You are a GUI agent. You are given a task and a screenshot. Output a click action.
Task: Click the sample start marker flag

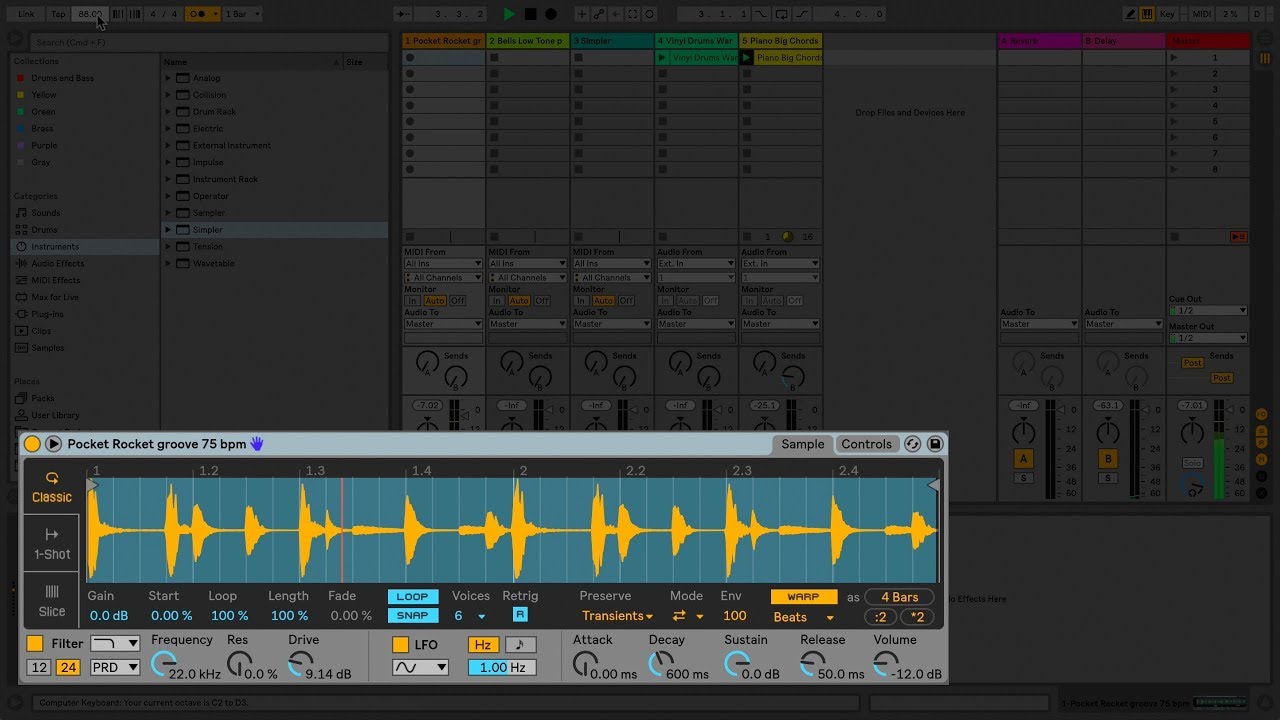click(x=93, y=485)
